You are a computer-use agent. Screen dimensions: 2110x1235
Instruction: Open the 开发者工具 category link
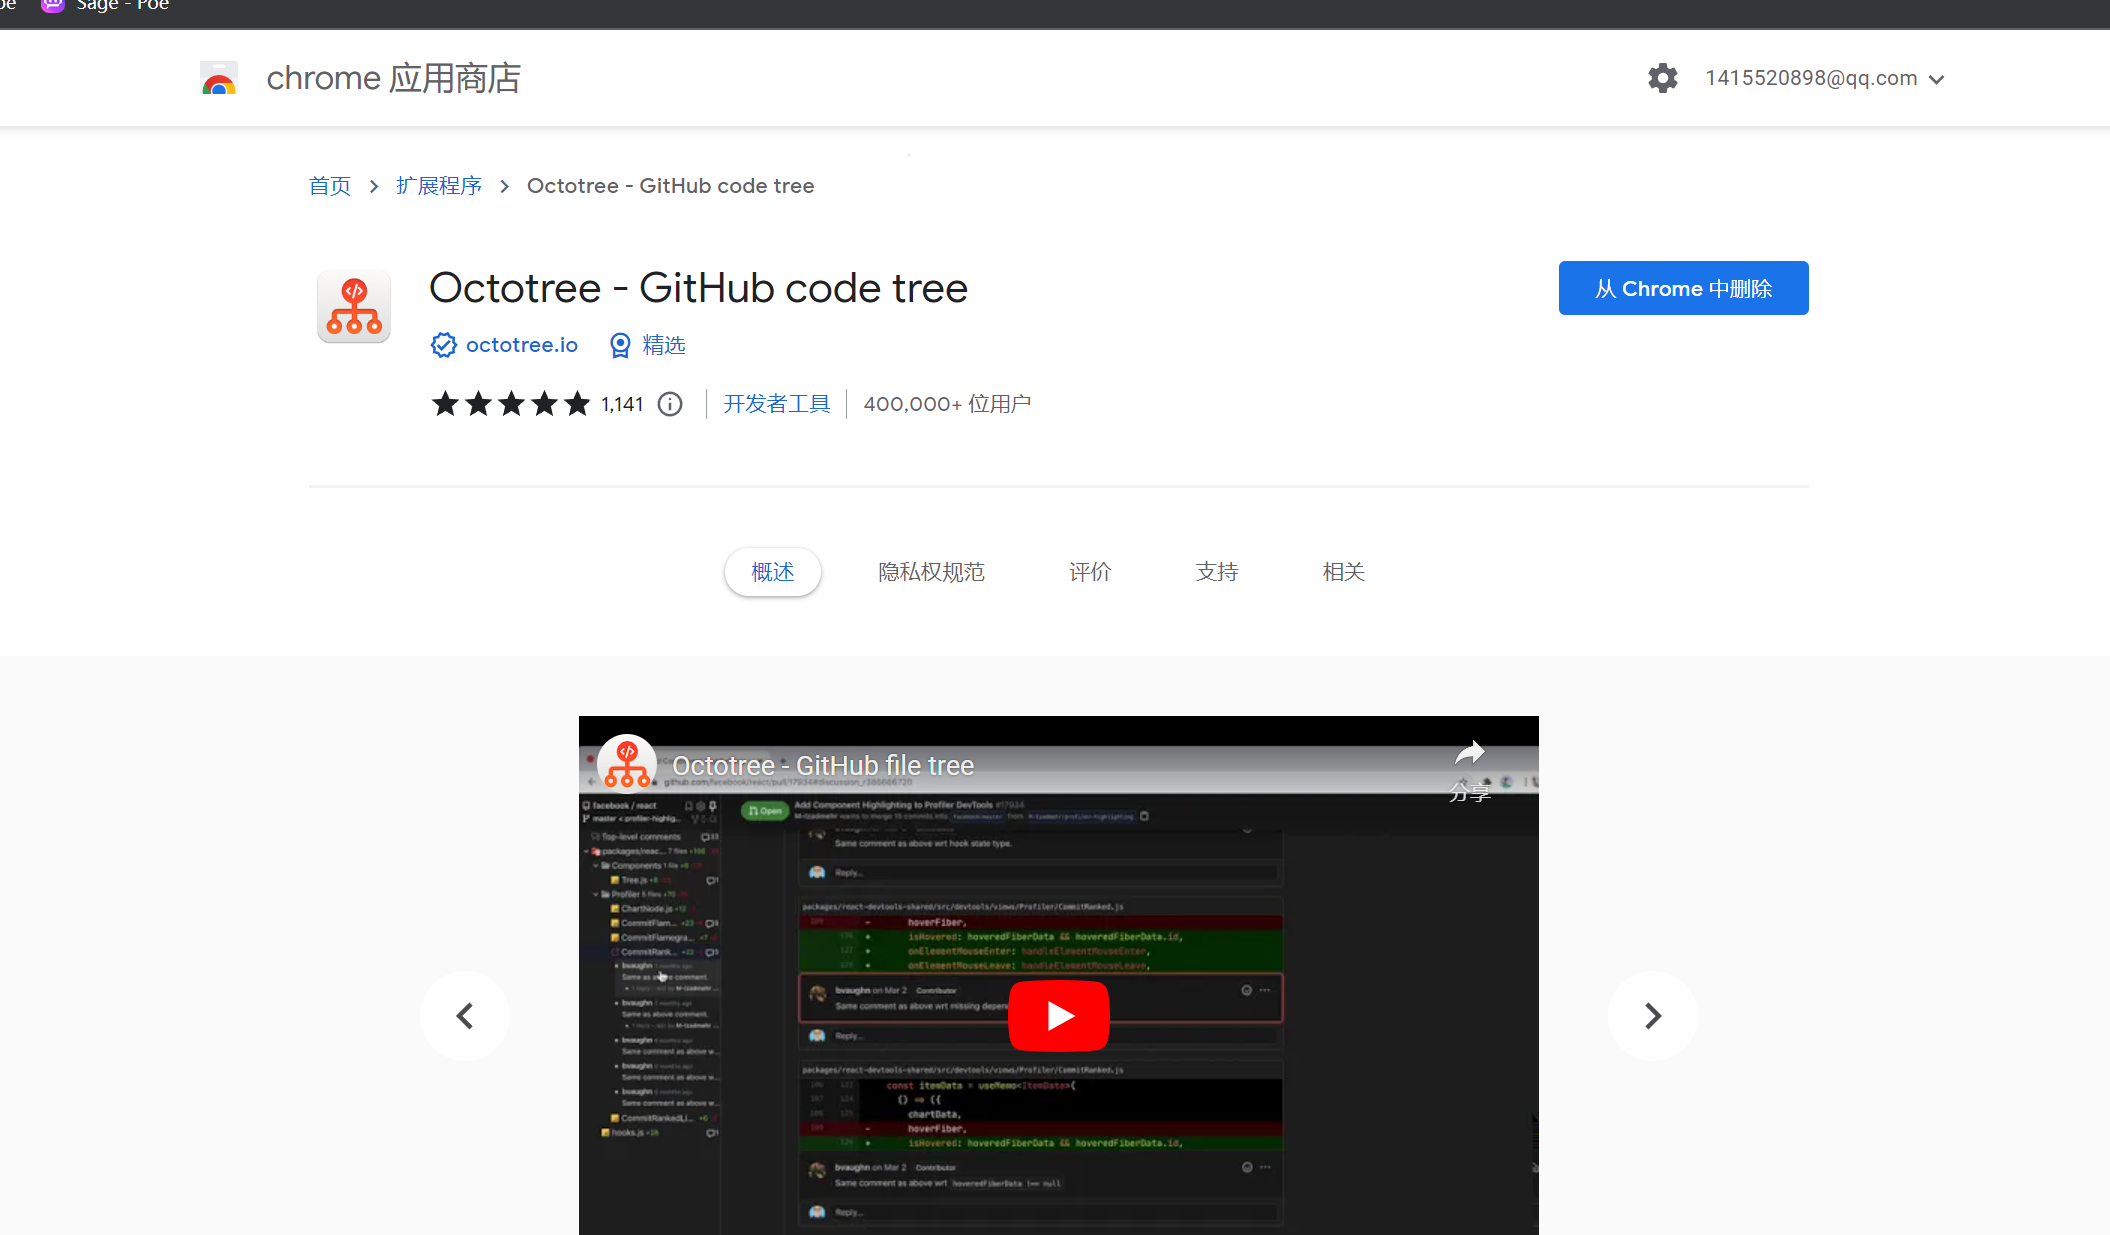[777, 404]
